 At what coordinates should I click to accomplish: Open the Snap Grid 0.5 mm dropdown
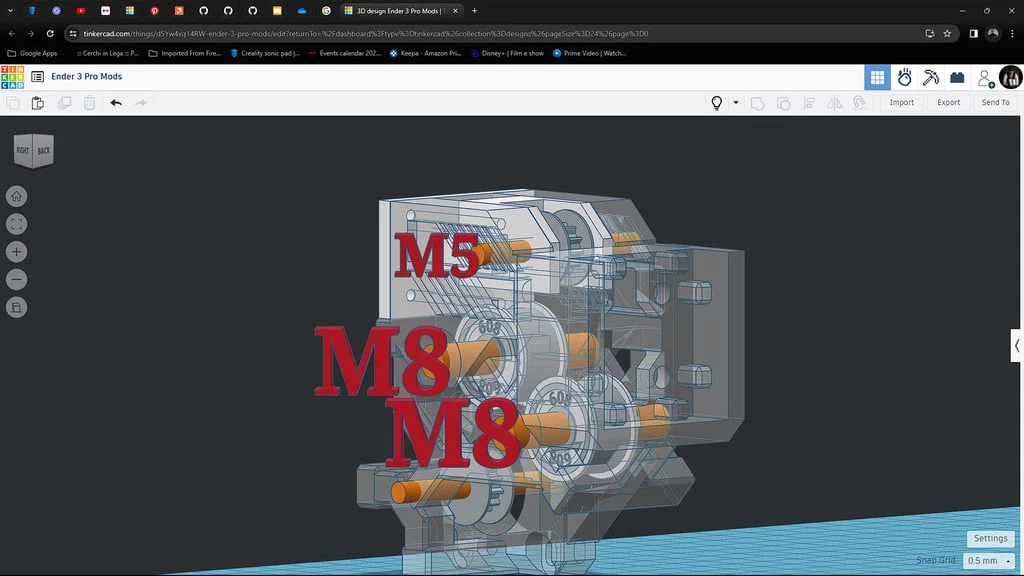click(x=989, y=560)
